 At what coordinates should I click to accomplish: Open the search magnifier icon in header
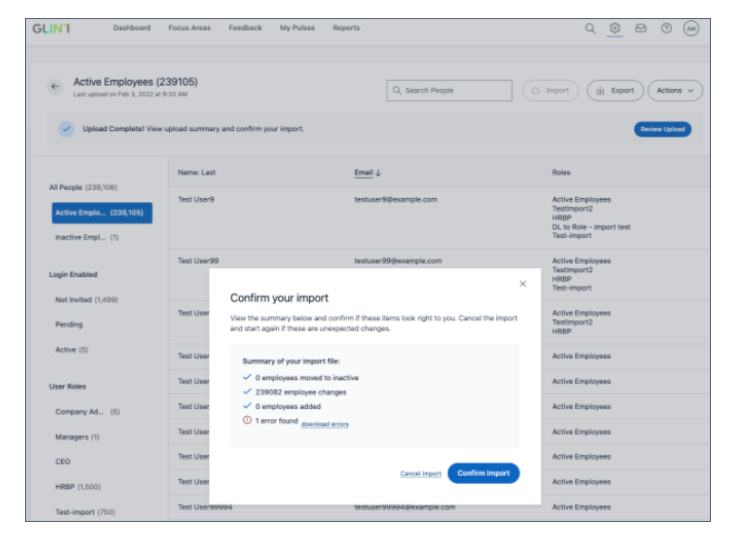(x=590, y=29)
